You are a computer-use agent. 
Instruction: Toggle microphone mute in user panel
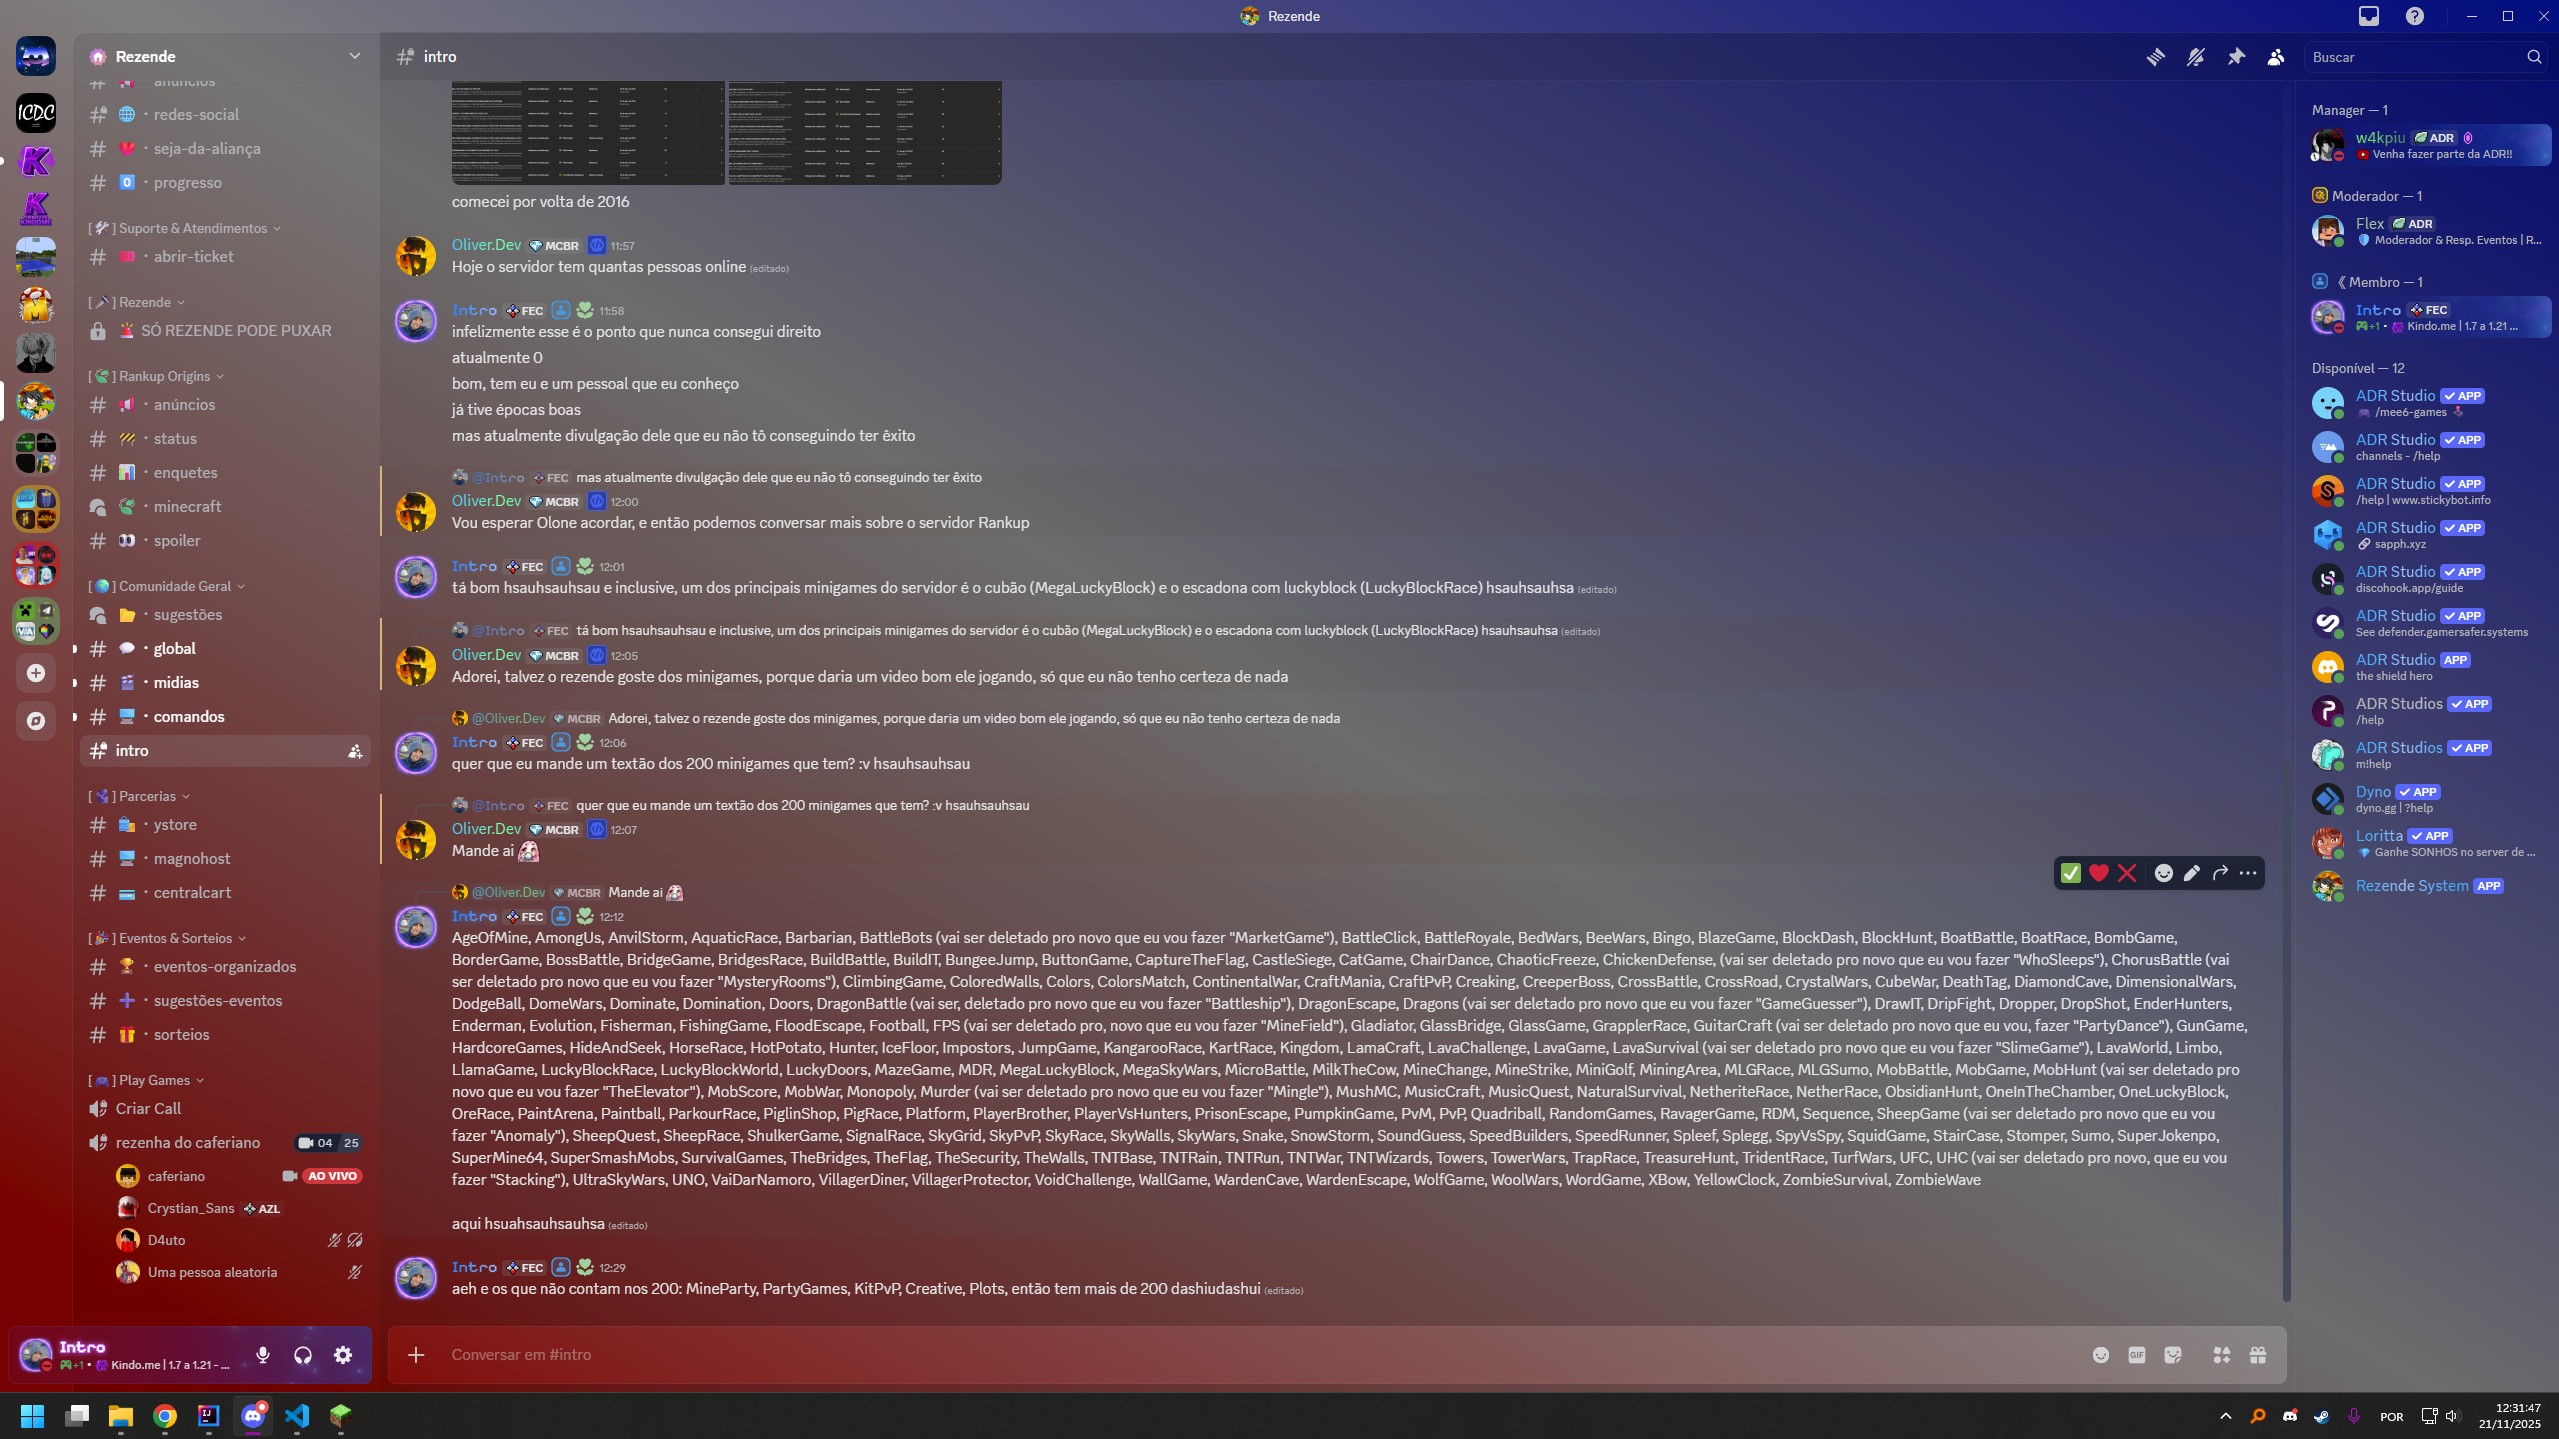pyautogui.click(x=263, y=1355)
